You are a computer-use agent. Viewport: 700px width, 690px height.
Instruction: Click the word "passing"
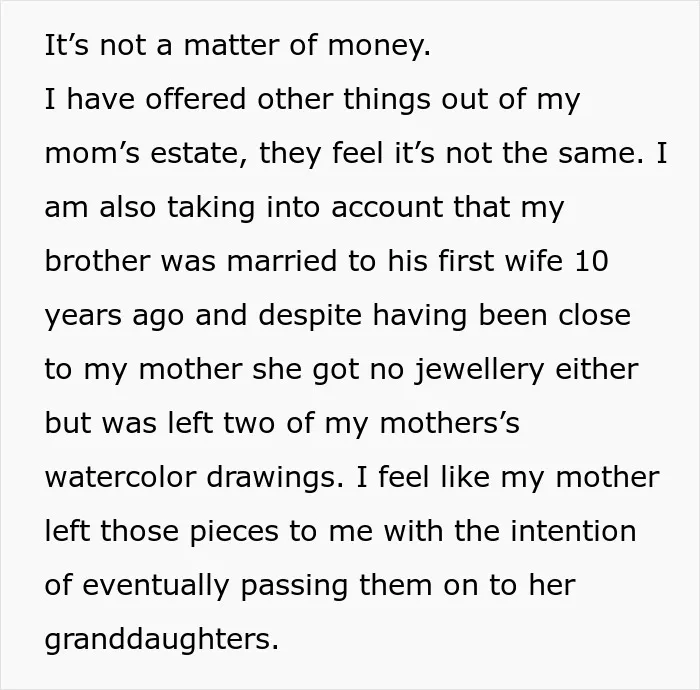click(x=294, y=586)
